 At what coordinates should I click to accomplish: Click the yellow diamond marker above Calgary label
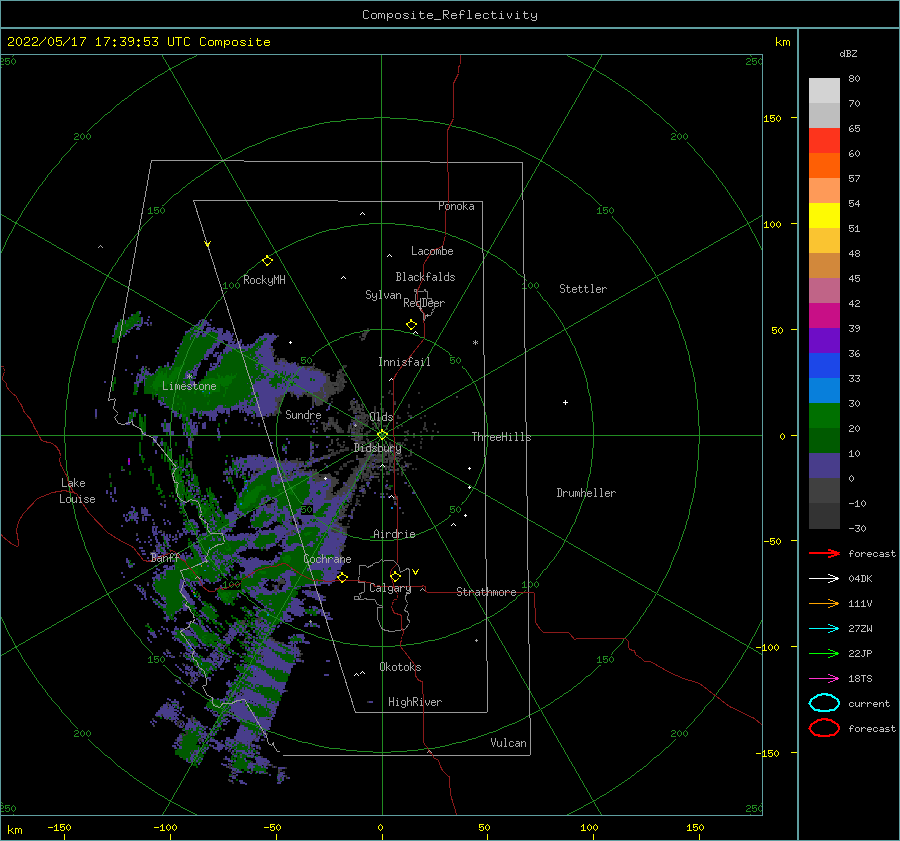pyautogui.click(x=395, y=576)
